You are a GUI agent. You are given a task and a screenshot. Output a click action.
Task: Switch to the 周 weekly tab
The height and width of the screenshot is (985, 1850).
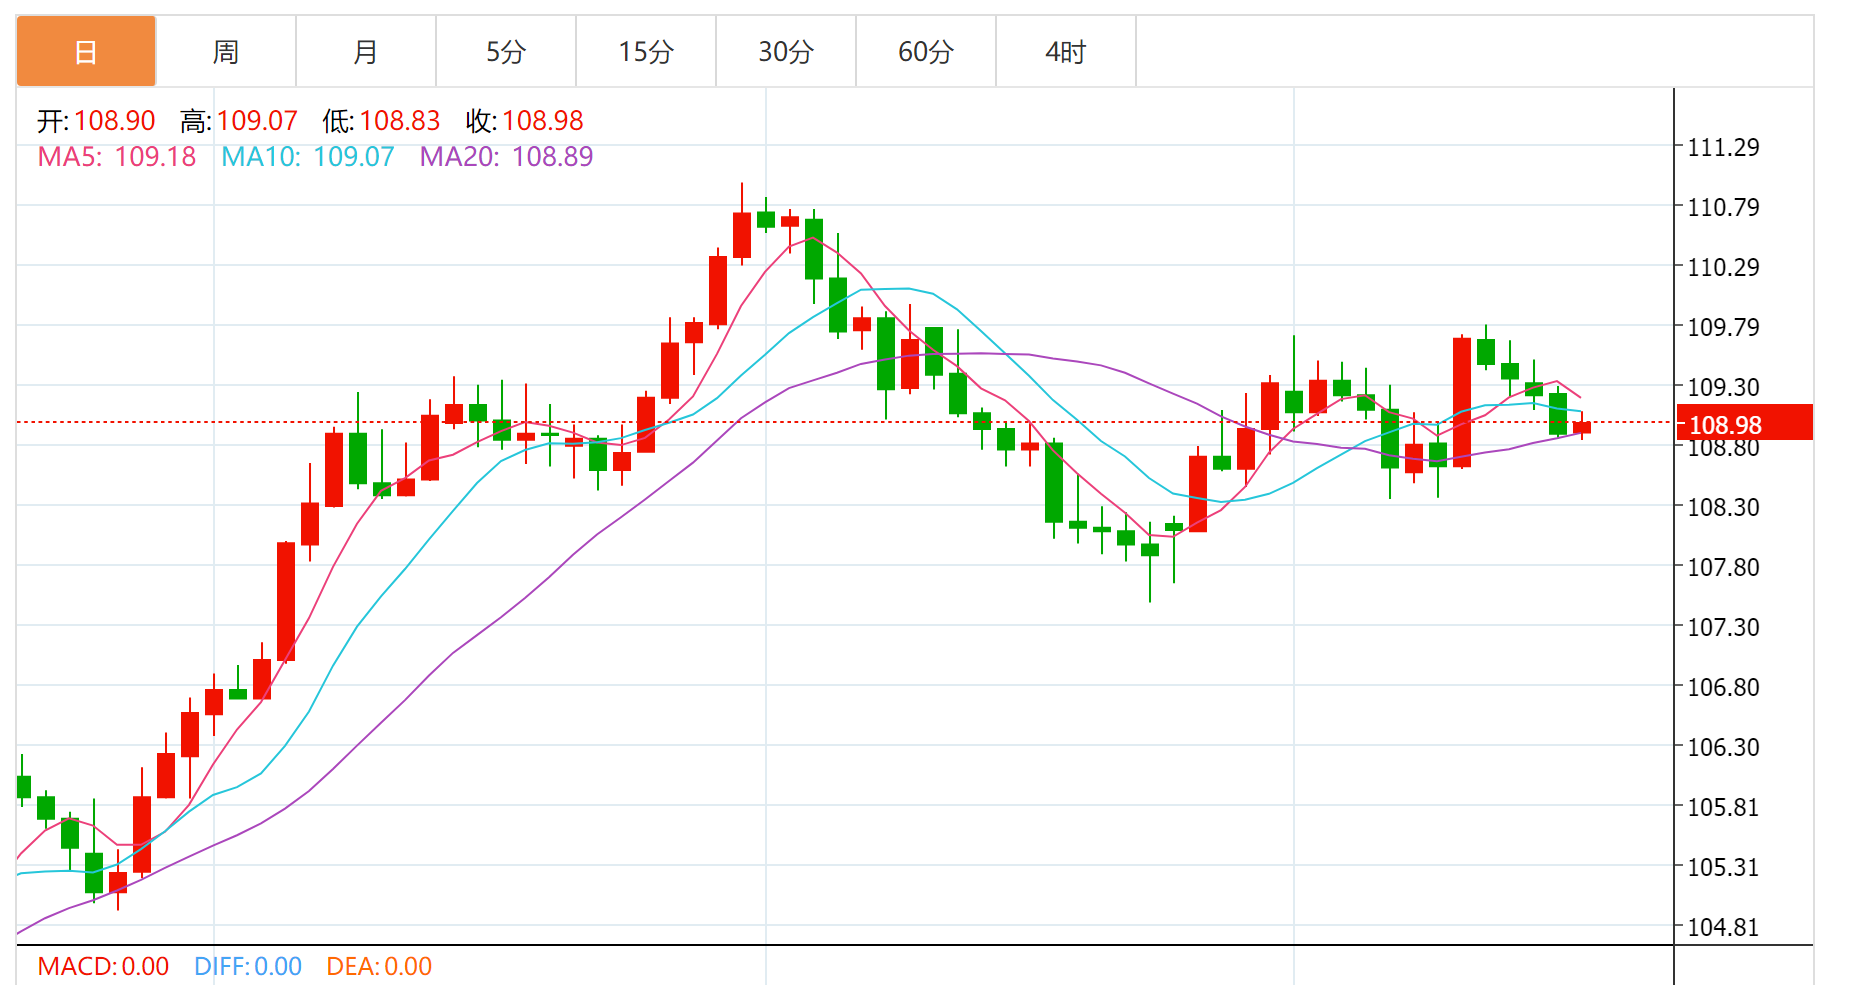(226, 51)
